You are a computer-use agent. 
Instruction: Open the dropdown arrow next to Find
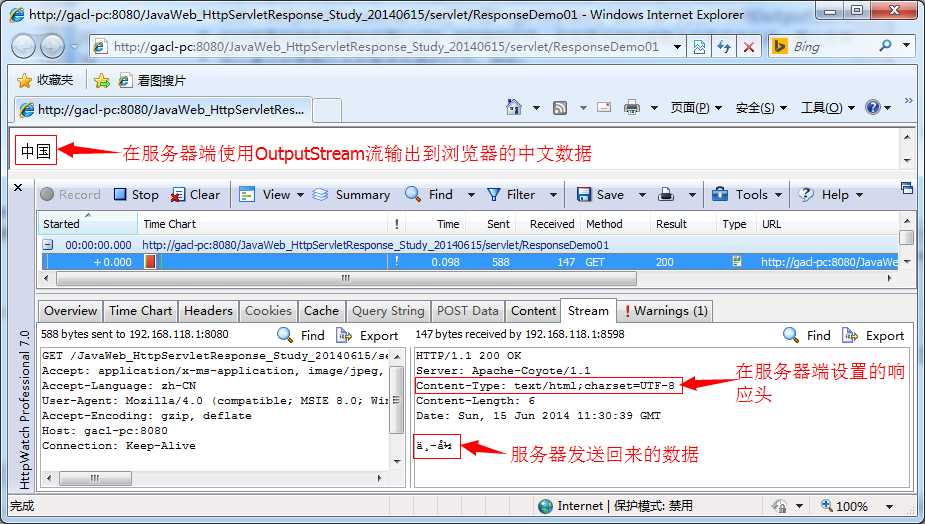coord(471,195)
